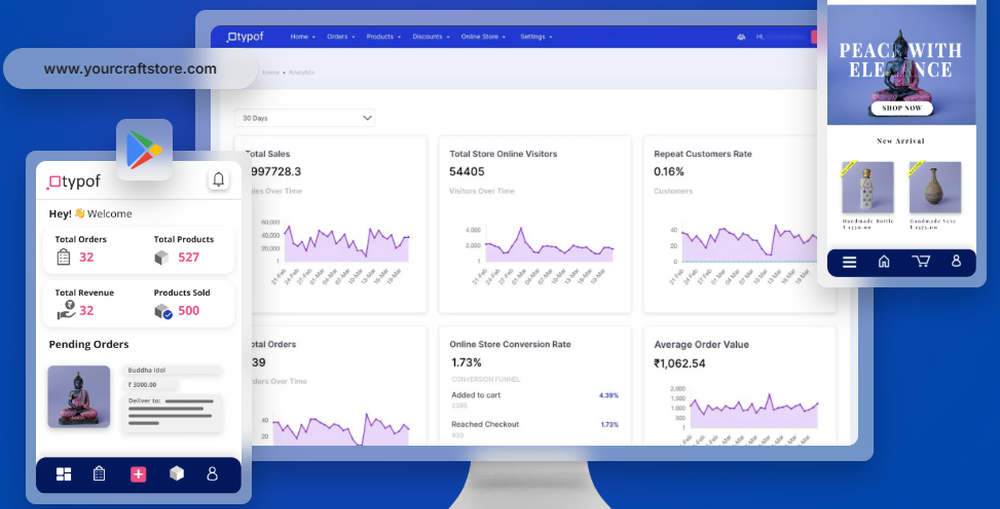The height and width of the screenshot is (509, 1000).
Task: Click the Buddha banner image in storefront
Action: (901, 65)
